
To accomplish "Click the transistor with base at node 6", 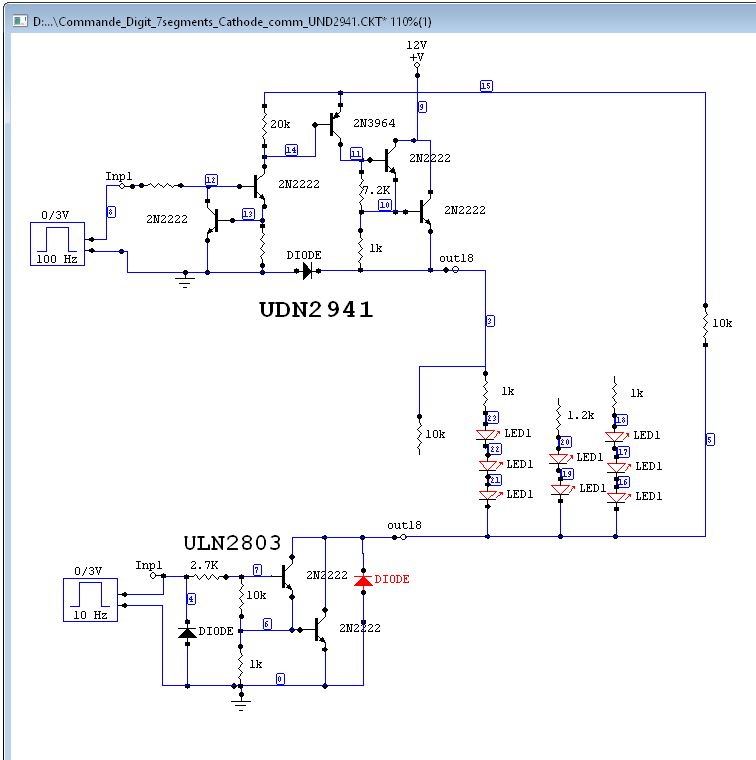I will pyautogui.click(x=318, y=629).
